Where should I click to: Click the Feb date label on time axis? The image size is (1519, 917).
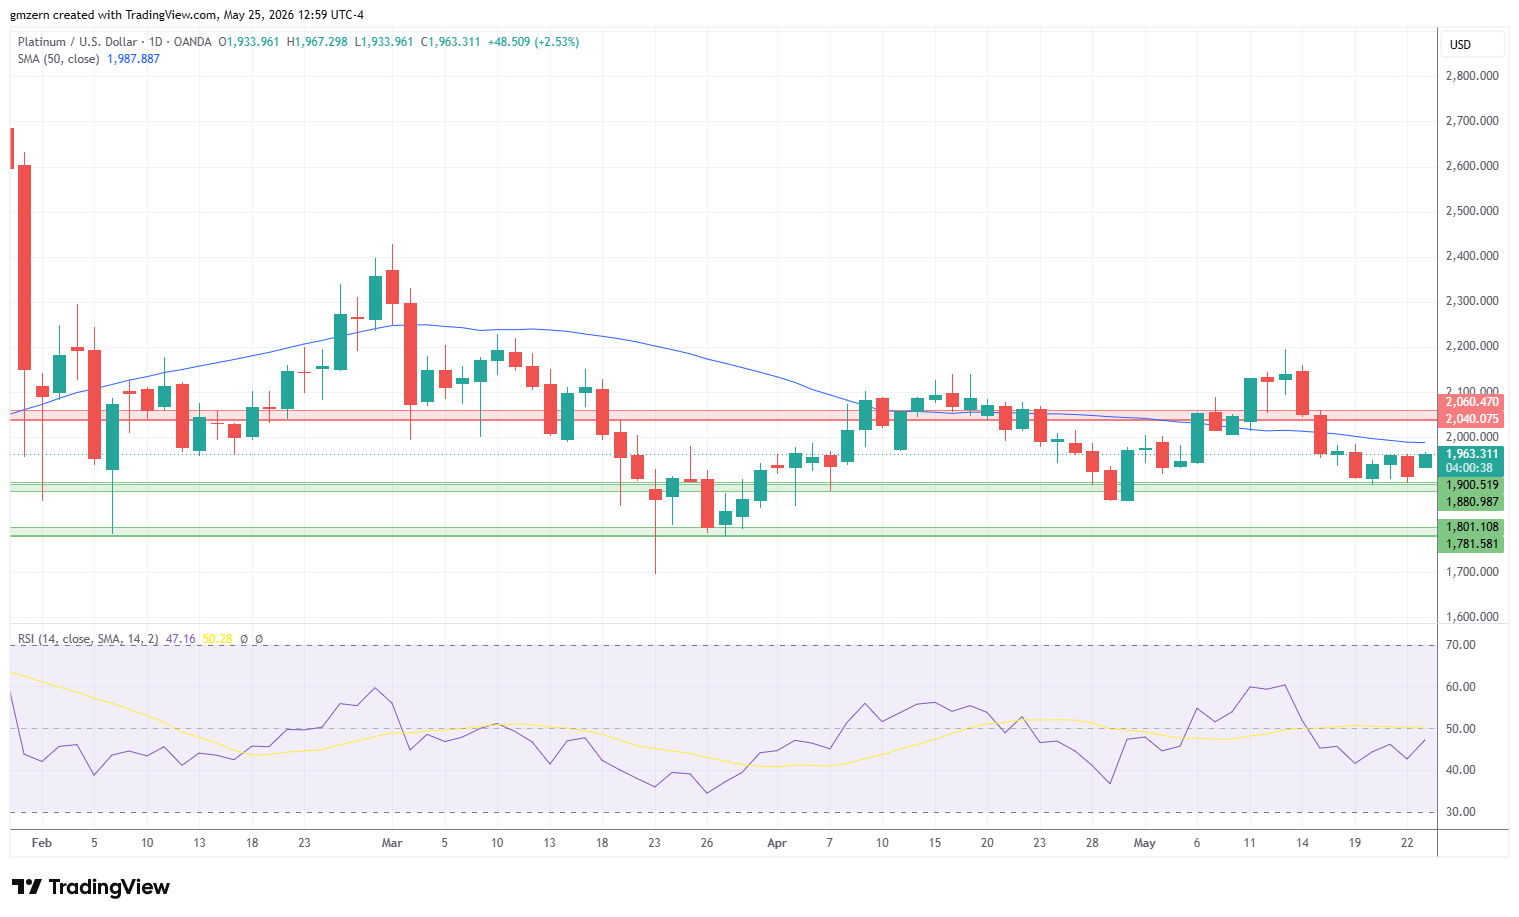[41, 843]
